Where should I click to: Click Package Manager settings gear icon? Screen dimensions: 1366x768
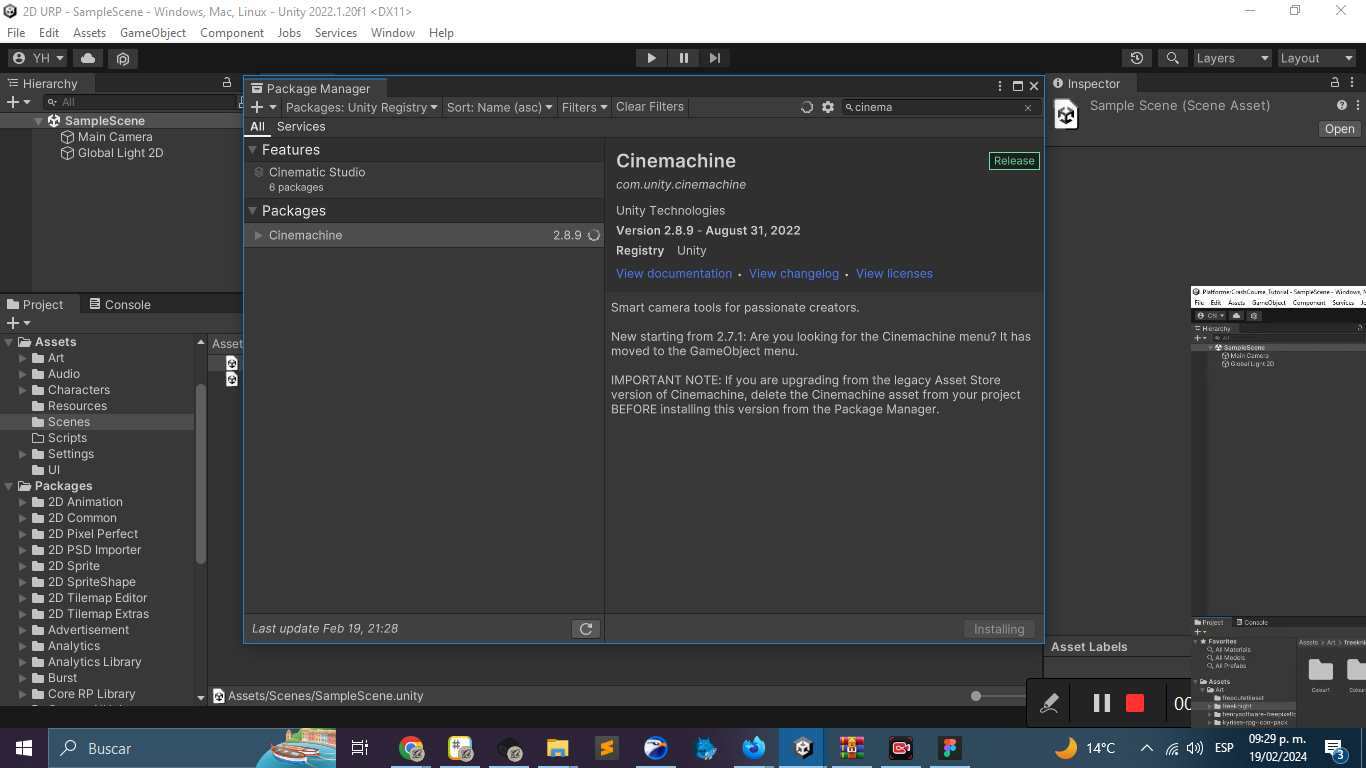point(828,107)
